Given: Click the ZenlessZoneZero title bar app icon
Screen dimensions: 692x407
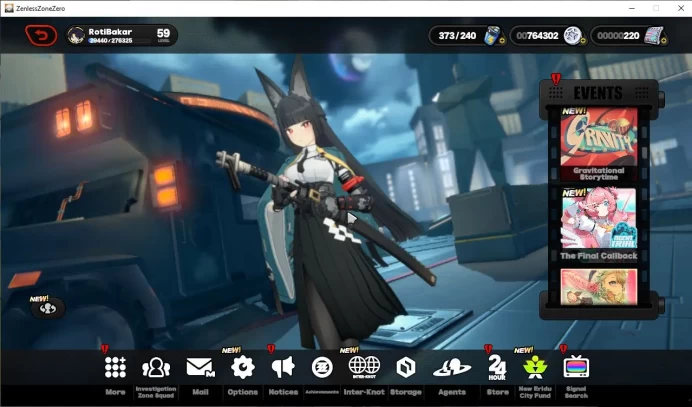Looking at the screenshot, I should coord(9,8).
